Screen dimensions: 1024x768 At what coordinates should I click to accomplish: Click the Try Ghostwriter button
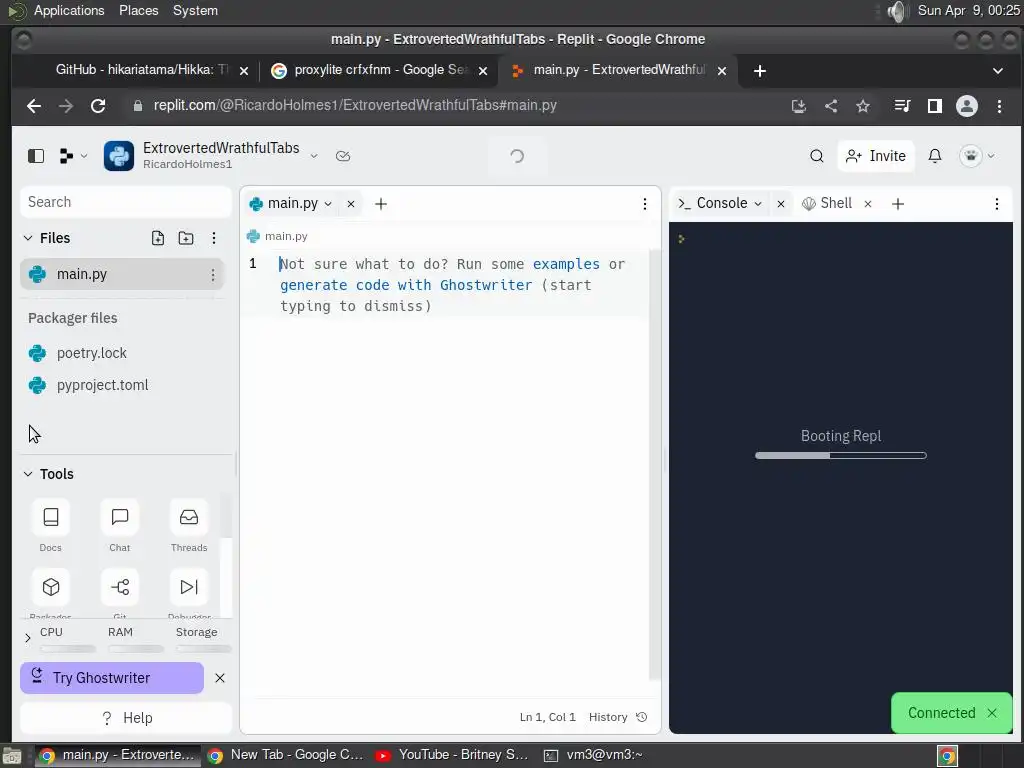[112, 678]
